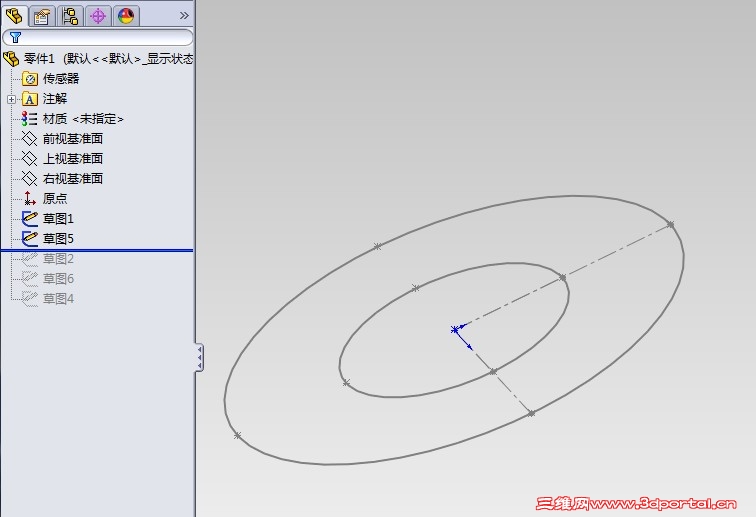756x517 pixels.
Task: Select the 右视基准面 right plane
Action: 73,179
